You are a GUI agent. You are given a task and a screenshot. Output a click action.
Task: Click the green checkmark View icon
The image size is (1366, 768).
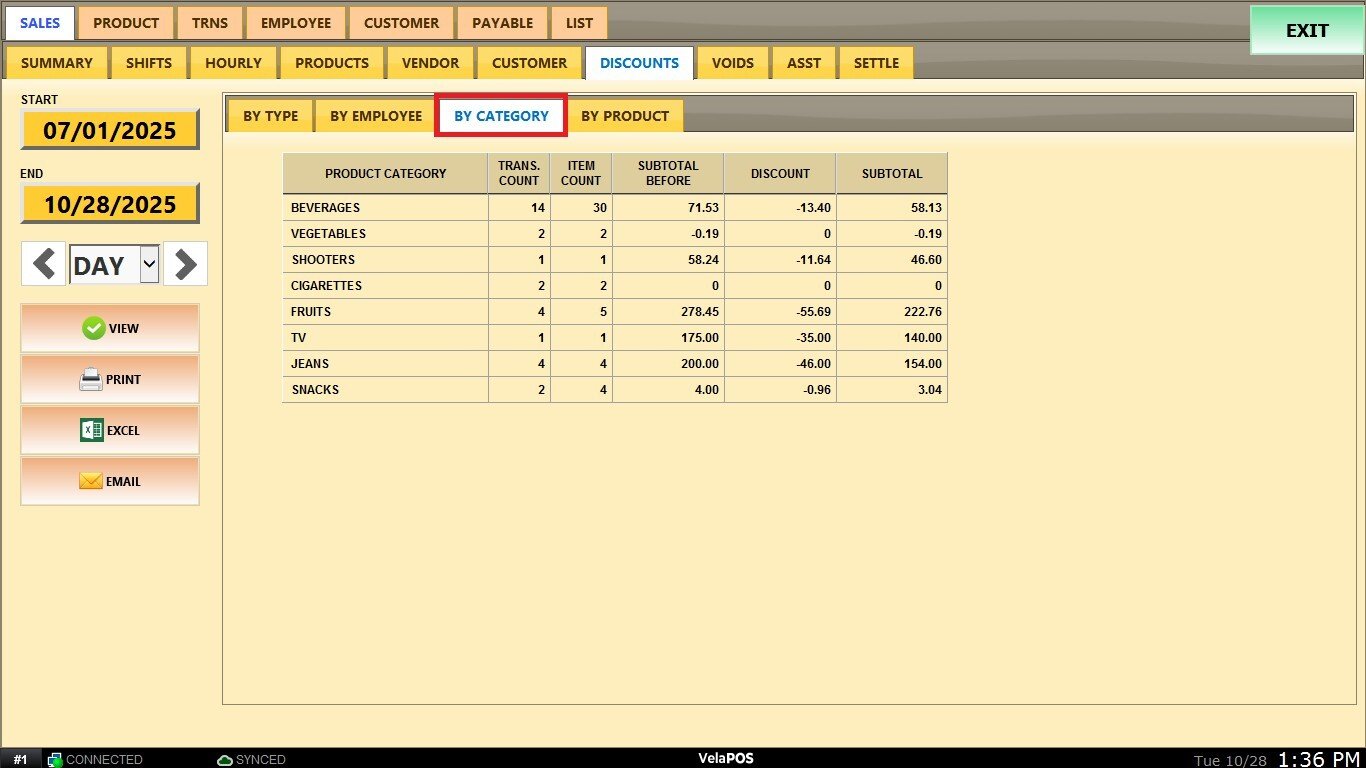pyautogui.click(x=94, y=328)
